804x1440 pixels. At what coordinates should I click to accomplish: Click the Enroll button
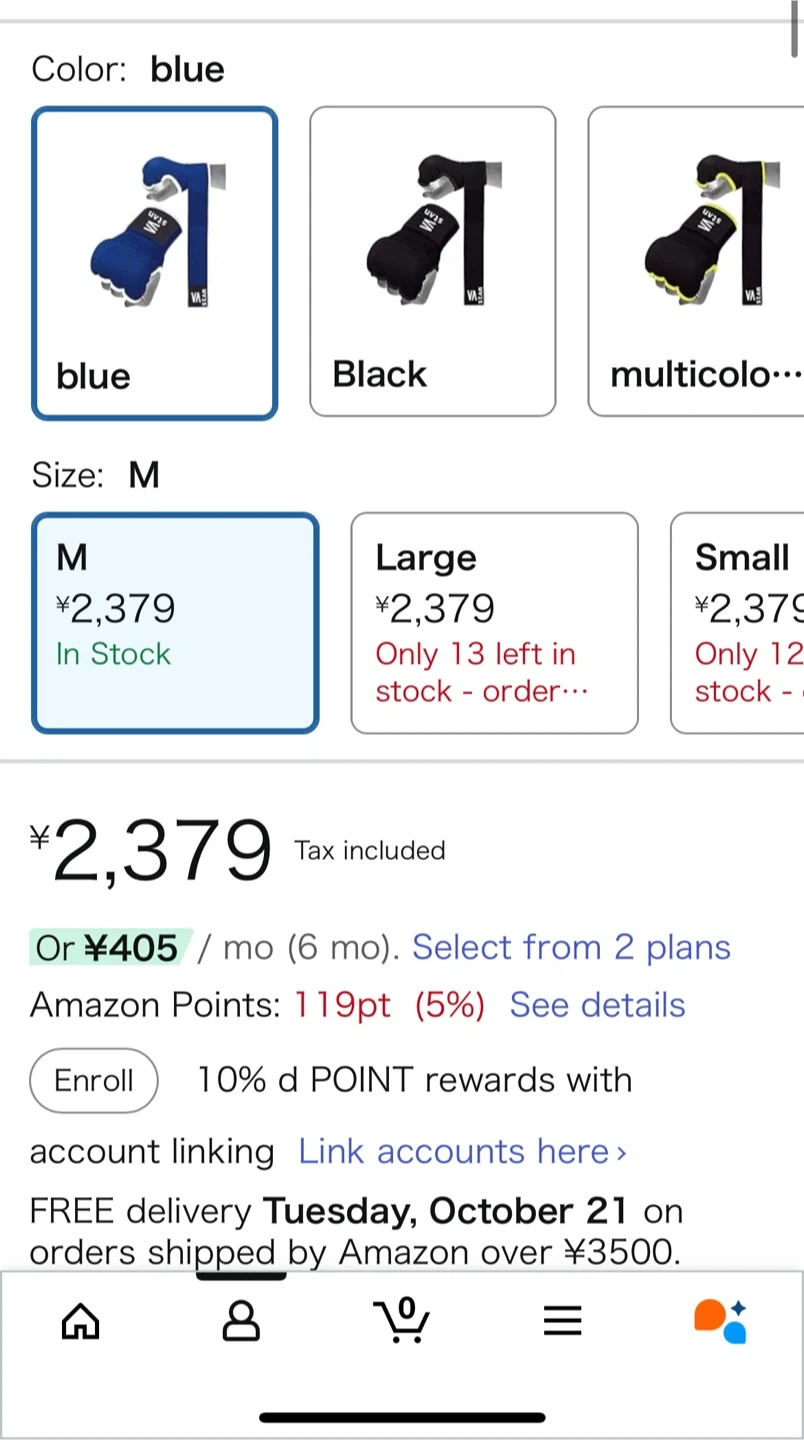pos(94,1080)
